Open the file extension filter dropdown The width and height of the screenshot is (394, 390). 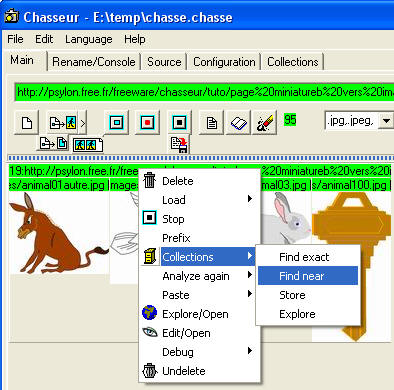pos(386,121)
